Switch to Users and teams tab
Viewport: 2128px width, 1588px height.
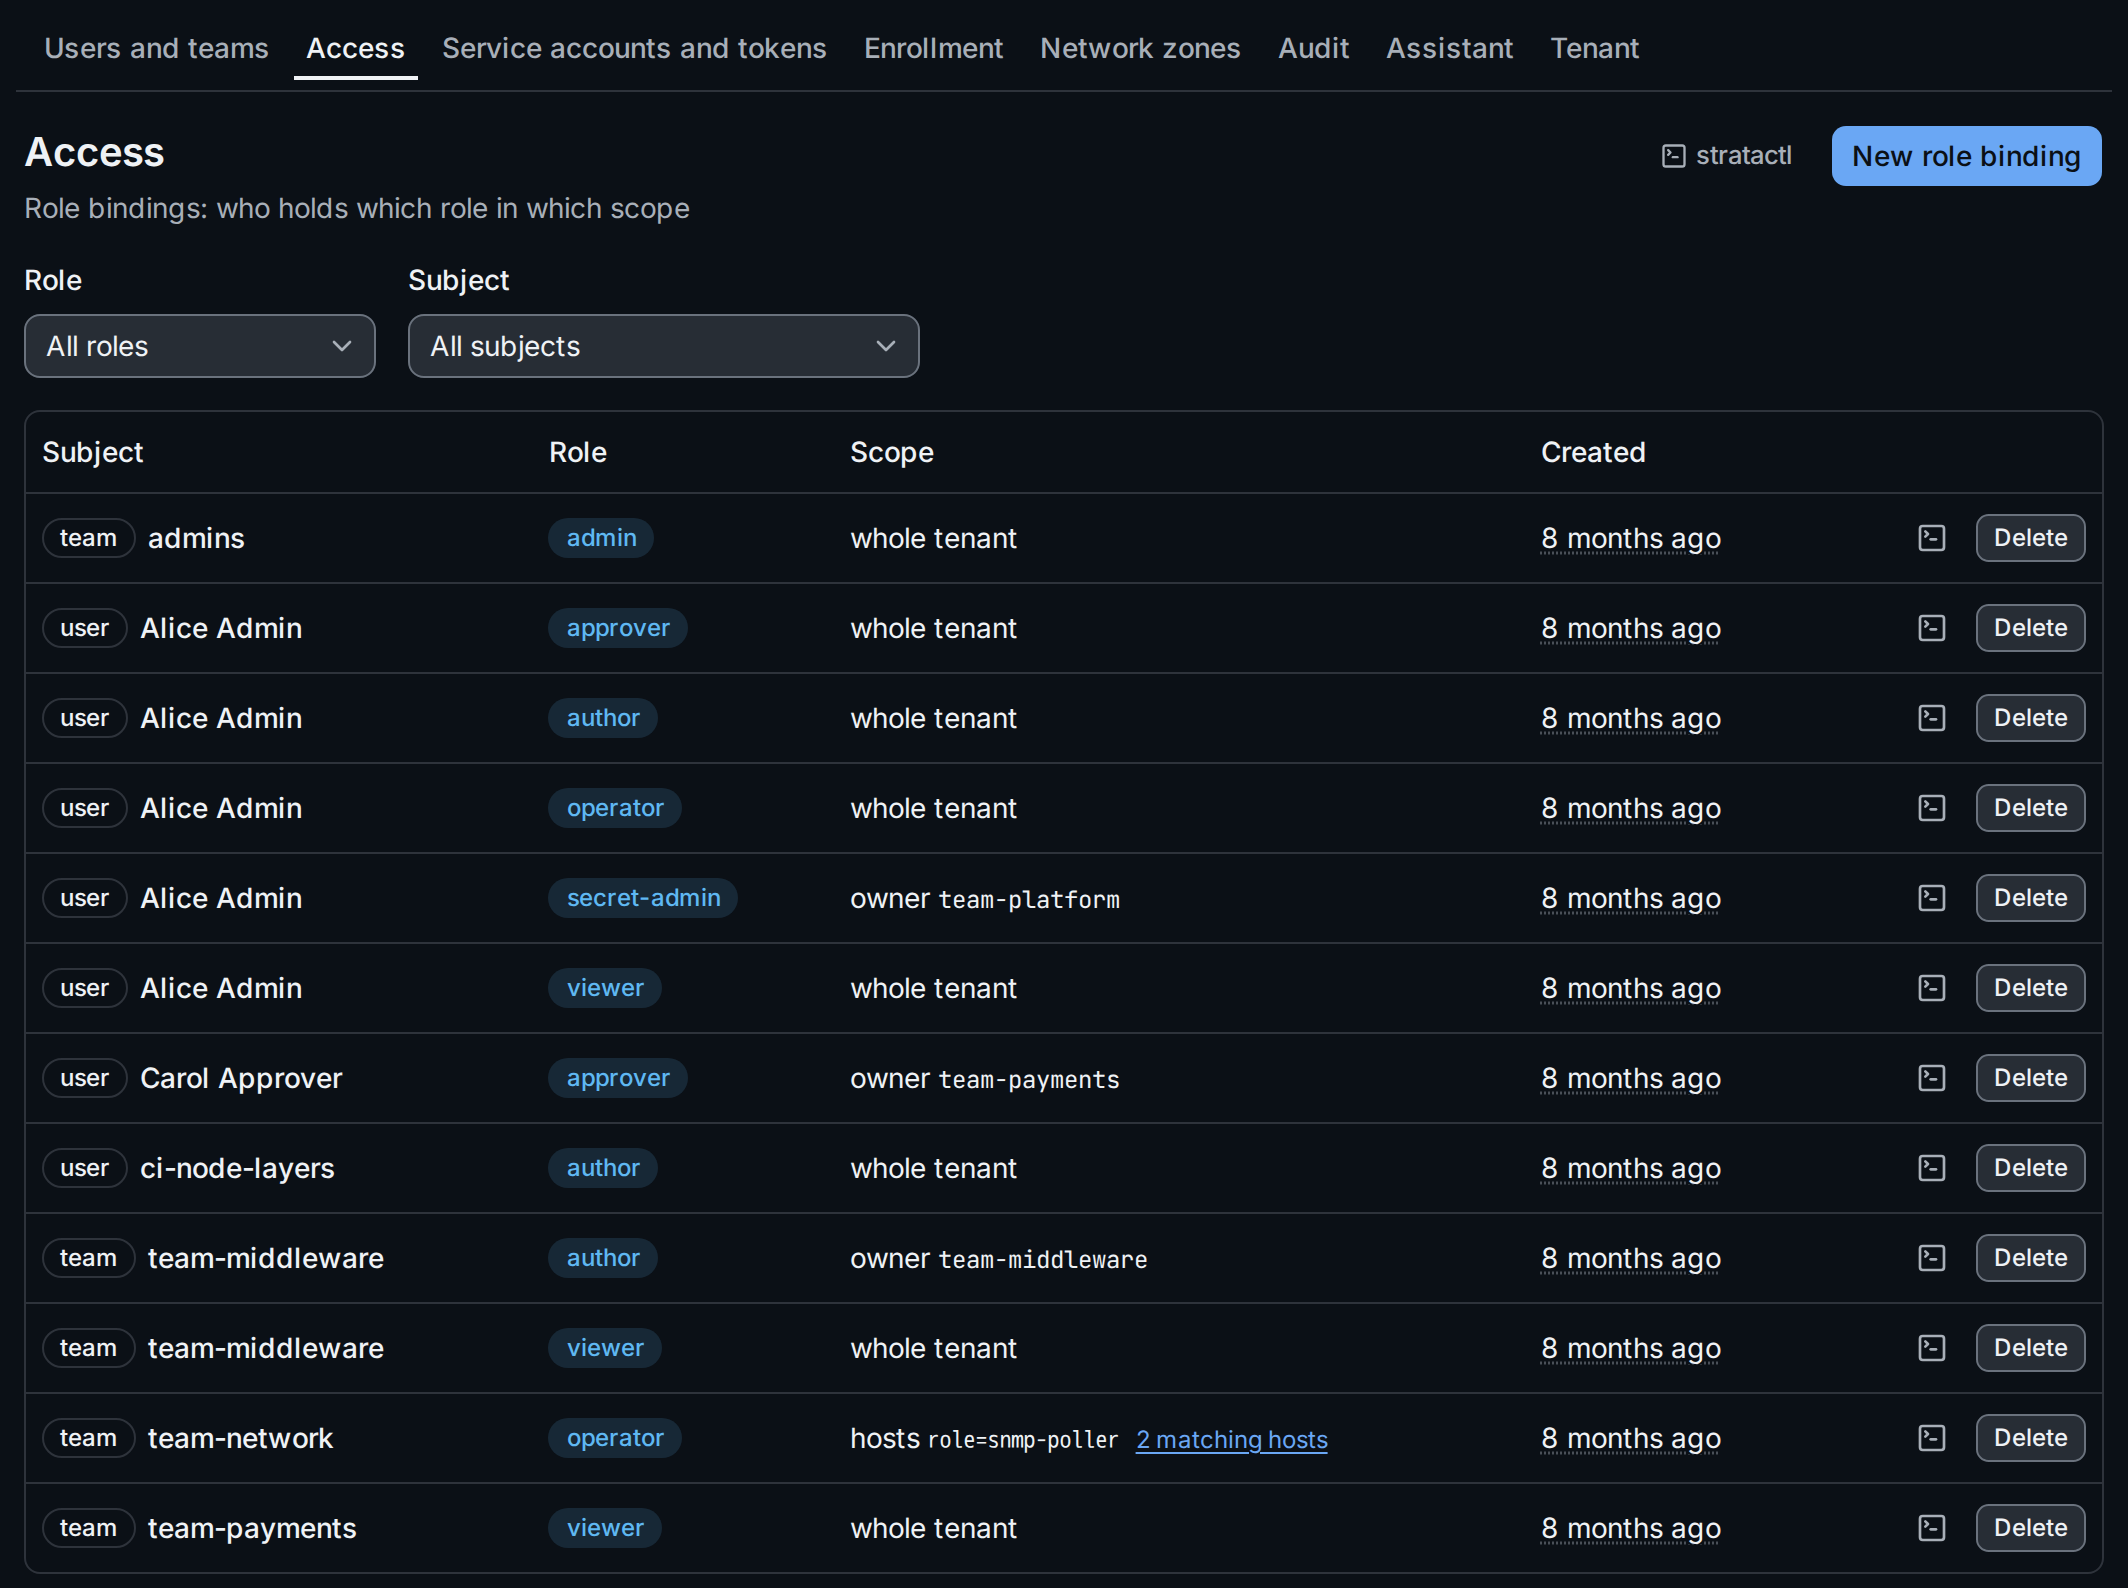[x=157, y=48]
